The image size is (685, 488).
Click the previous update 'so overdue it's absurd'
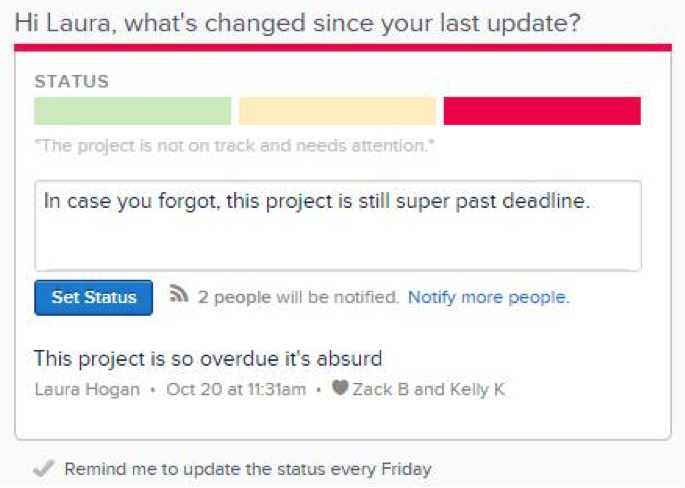pos(208,359)
